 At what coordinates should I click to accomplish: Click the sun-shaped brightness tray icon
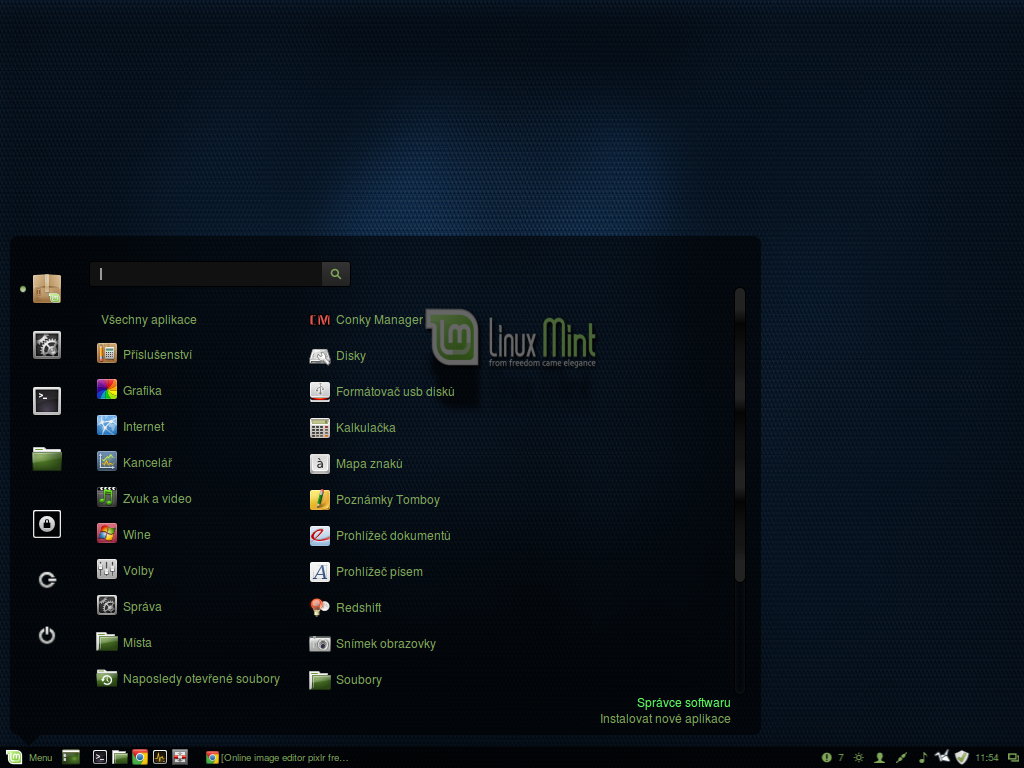tap(859, 758)
